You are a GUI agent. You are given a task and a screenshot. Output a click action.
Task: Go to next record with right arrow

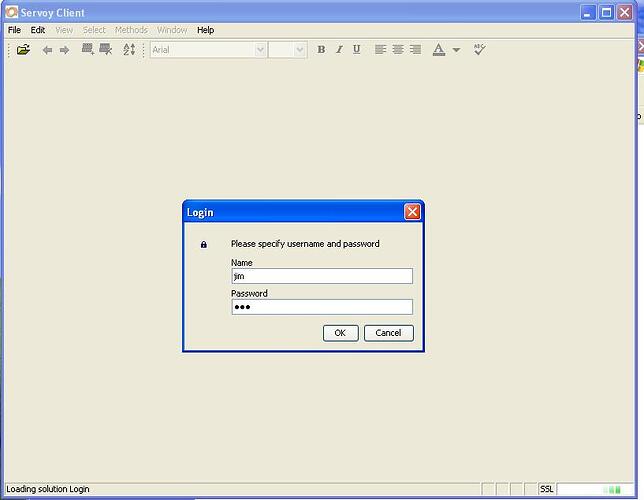tap(64, 50)
